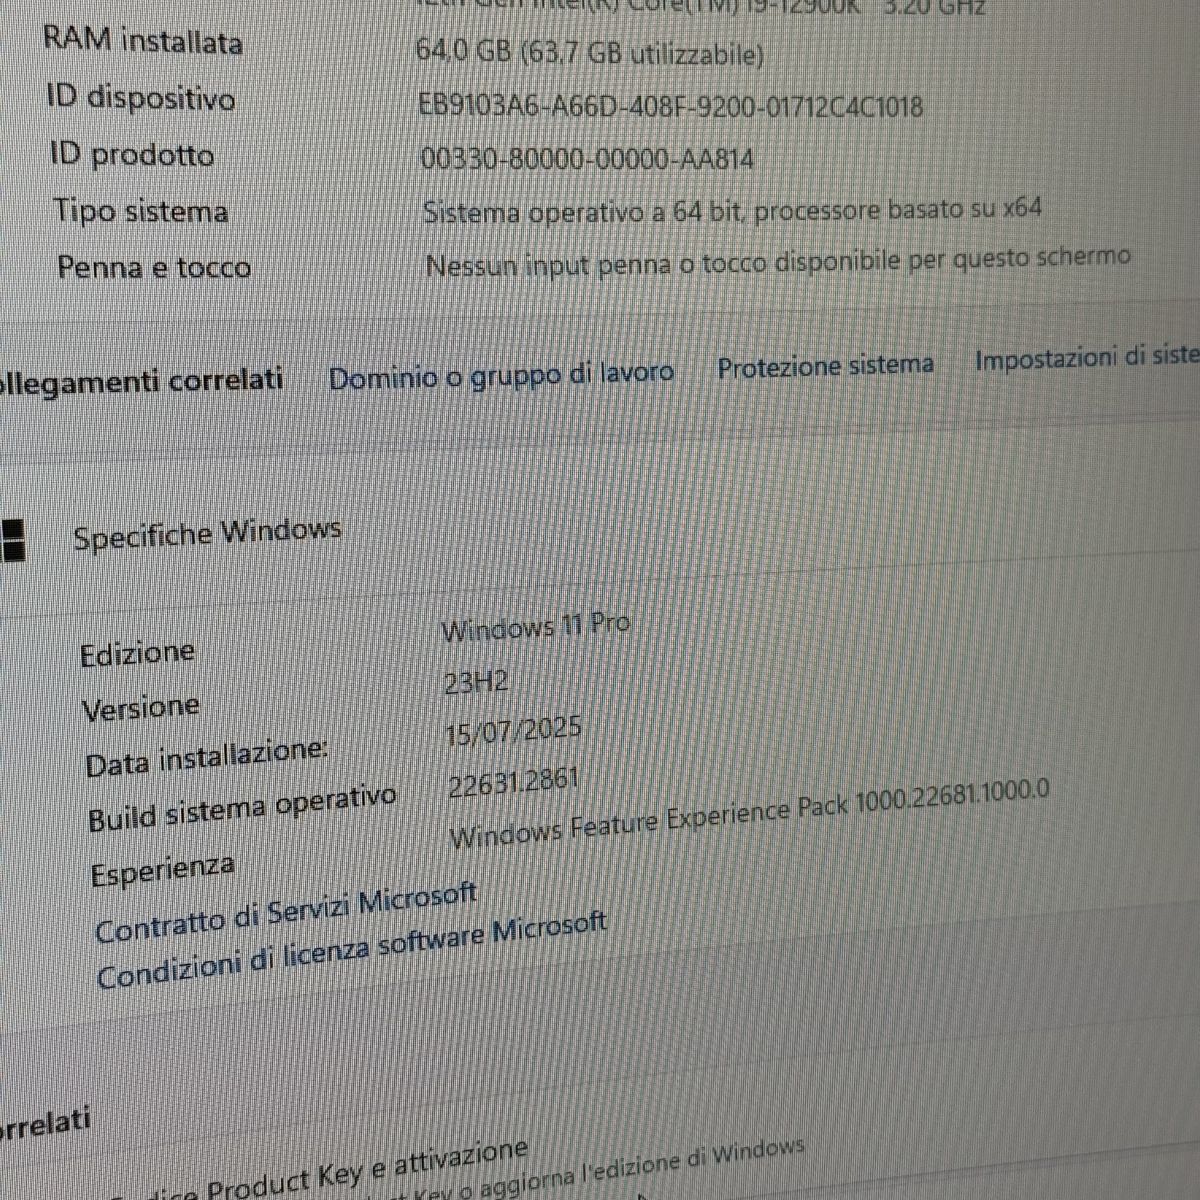
Task: Select the ID prodotto value 00330-80000-00000-AA814
Action: point(587,159)
